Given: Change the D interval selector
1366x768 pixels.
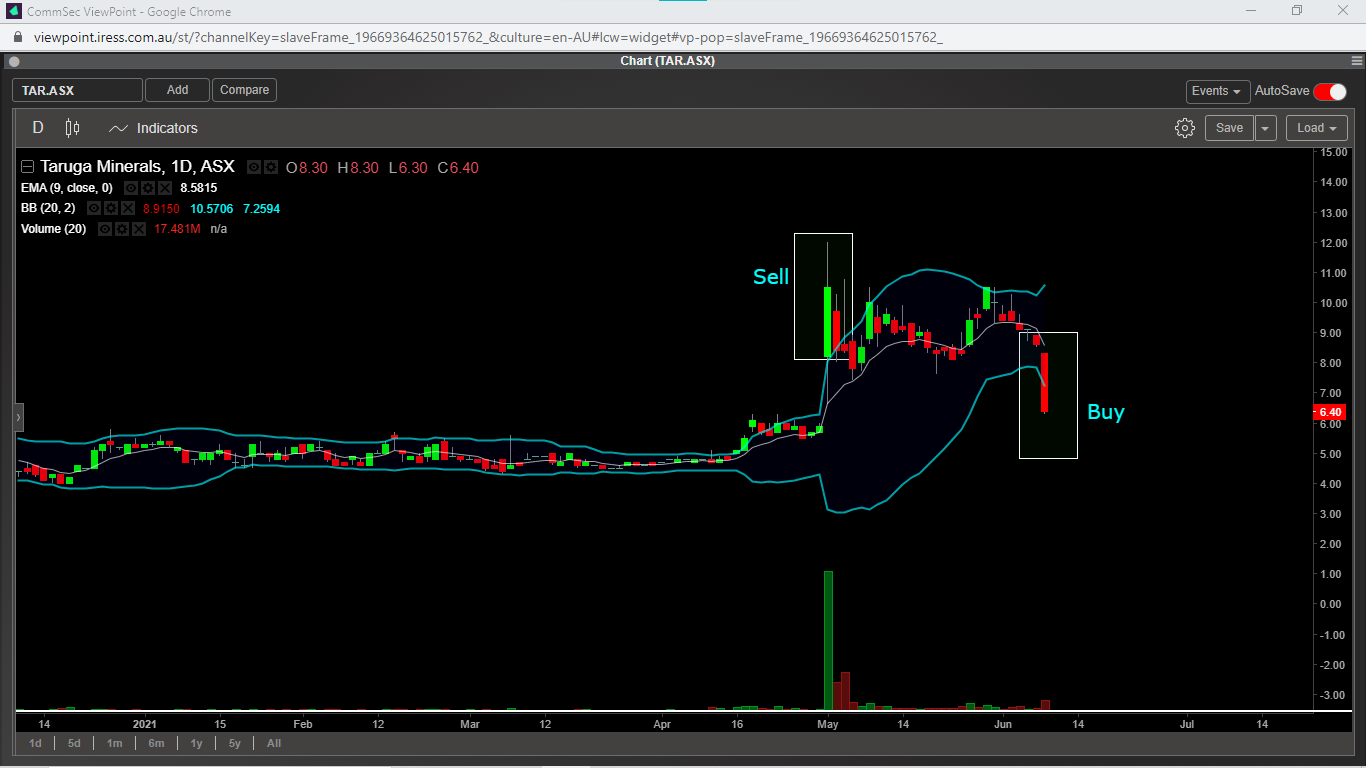Looking at the screenshot, I should [38, 128].
